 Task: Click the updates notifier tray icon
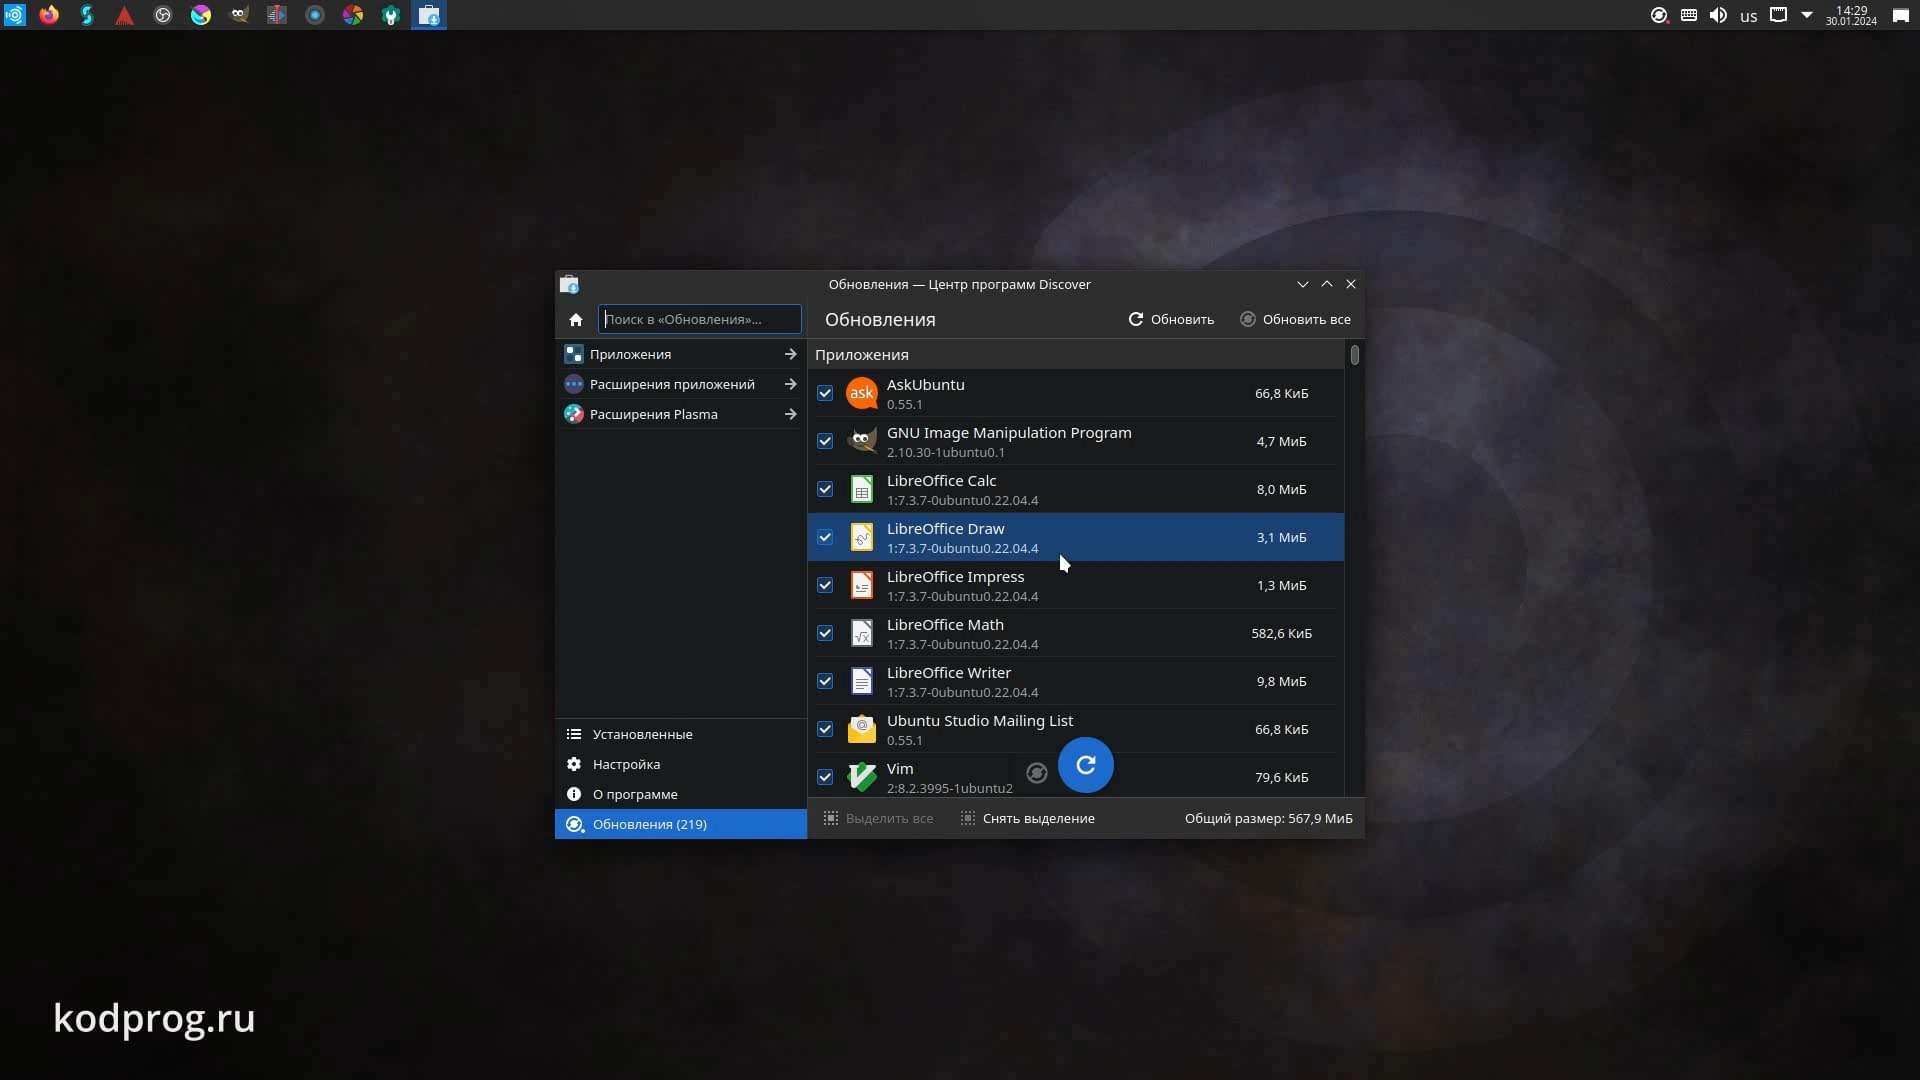tap(1659, 15)
